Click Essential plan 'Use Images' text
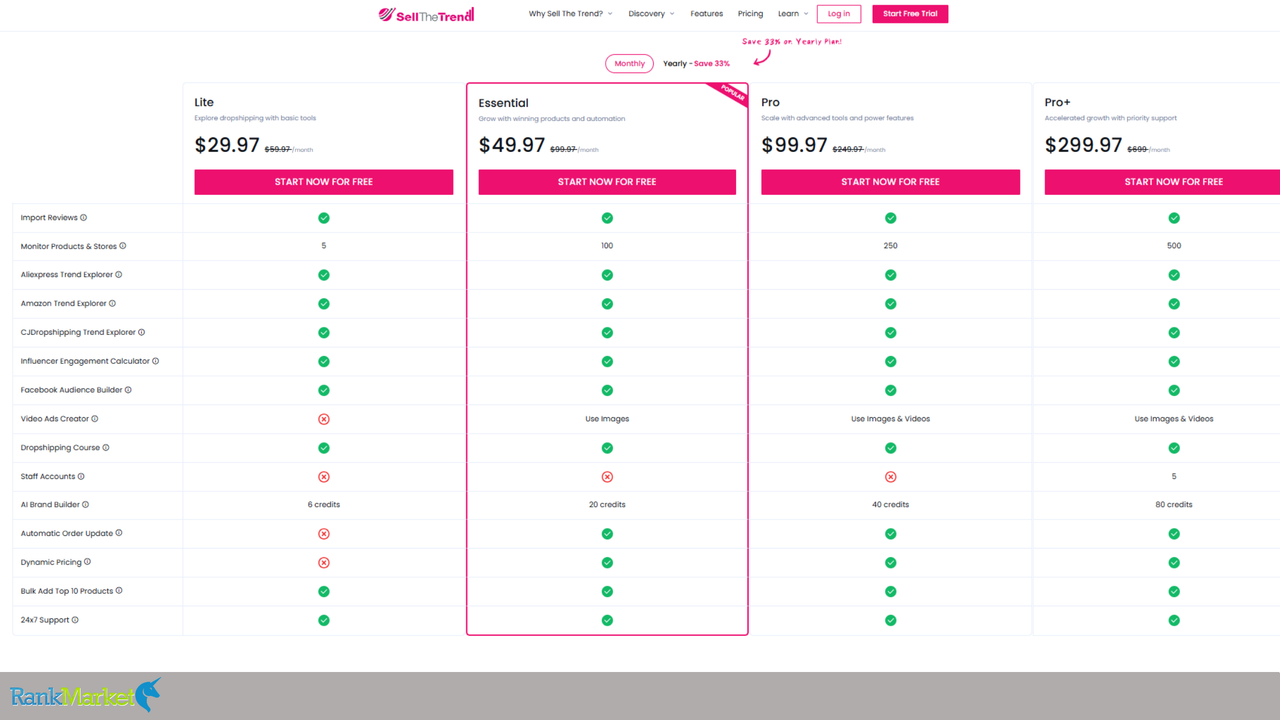Viewport: 1280px width, 720px height. (x=607, y=419)
